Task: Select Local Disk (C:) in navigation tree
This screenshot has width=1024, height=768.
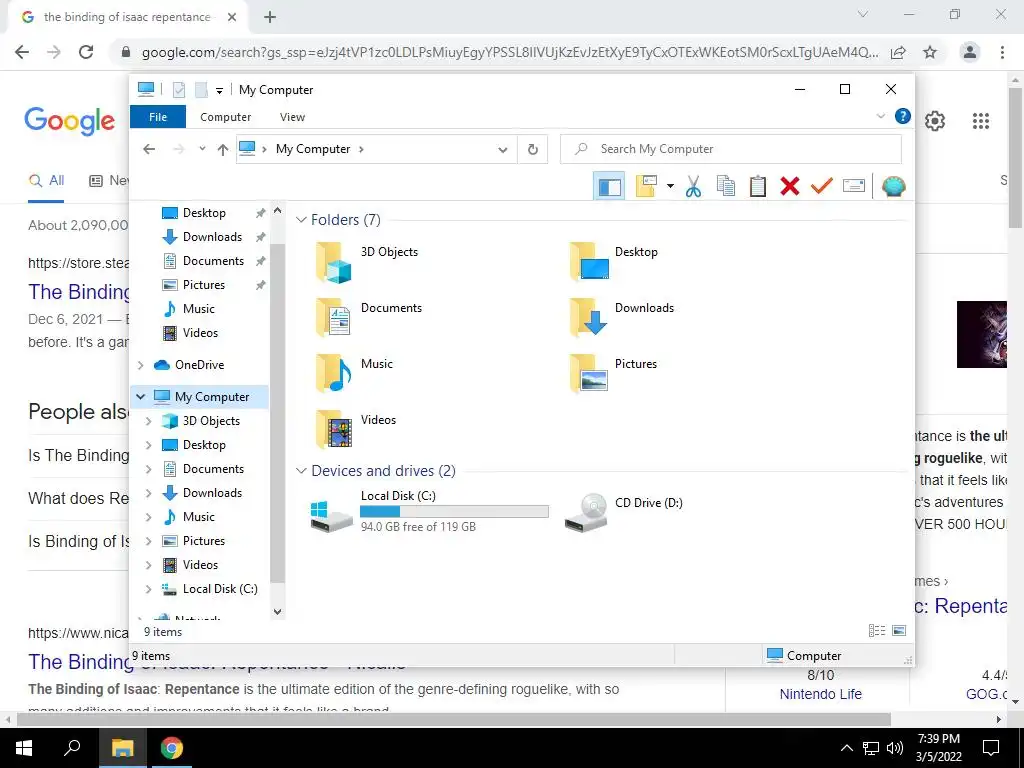Action: coord(220,589)
